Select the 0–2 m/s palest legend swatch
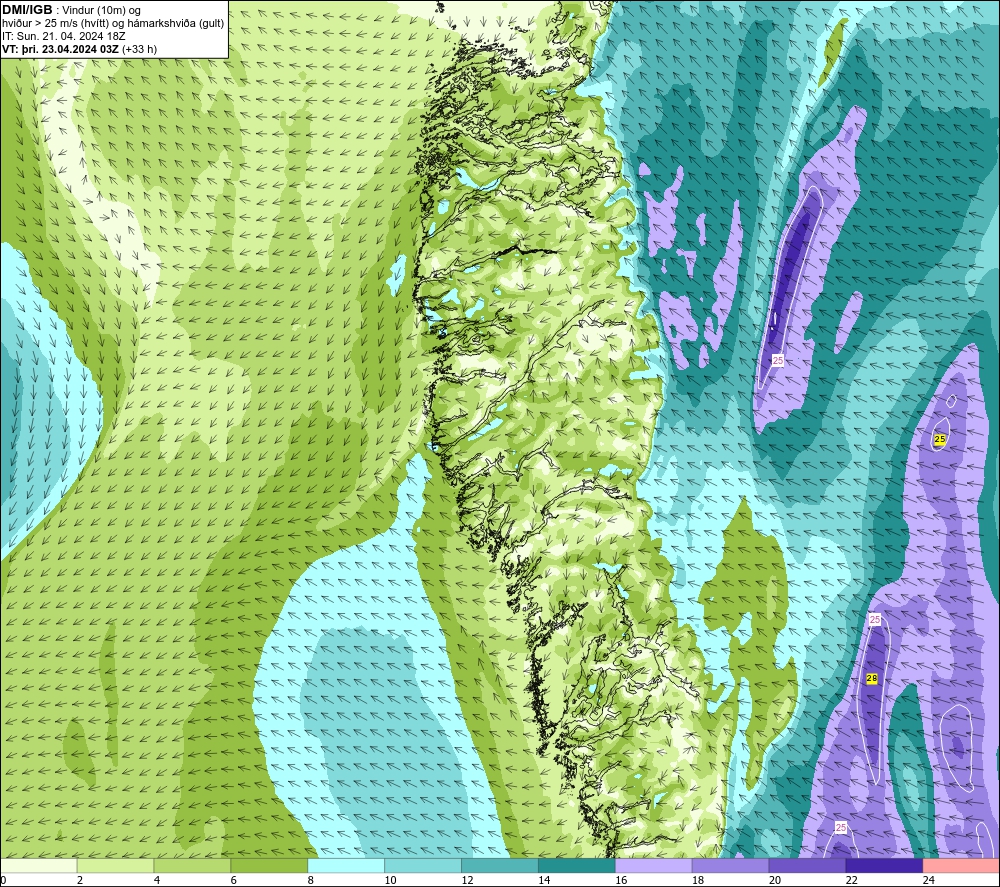Screen dimensions: 1000x887 (38, 865)
